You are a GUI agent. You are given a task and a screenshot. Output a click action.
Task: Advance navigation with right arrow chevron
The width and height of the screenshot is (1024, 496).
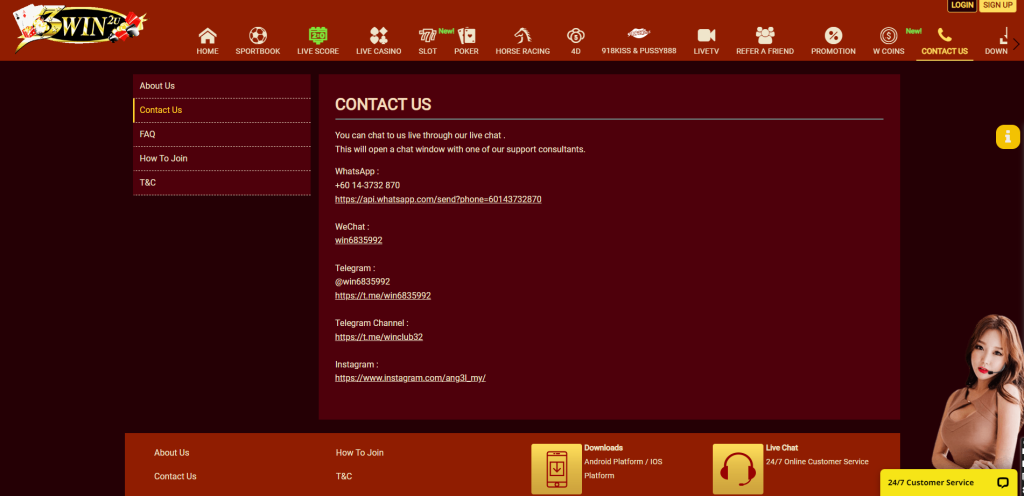click(x=1016, y=44)
